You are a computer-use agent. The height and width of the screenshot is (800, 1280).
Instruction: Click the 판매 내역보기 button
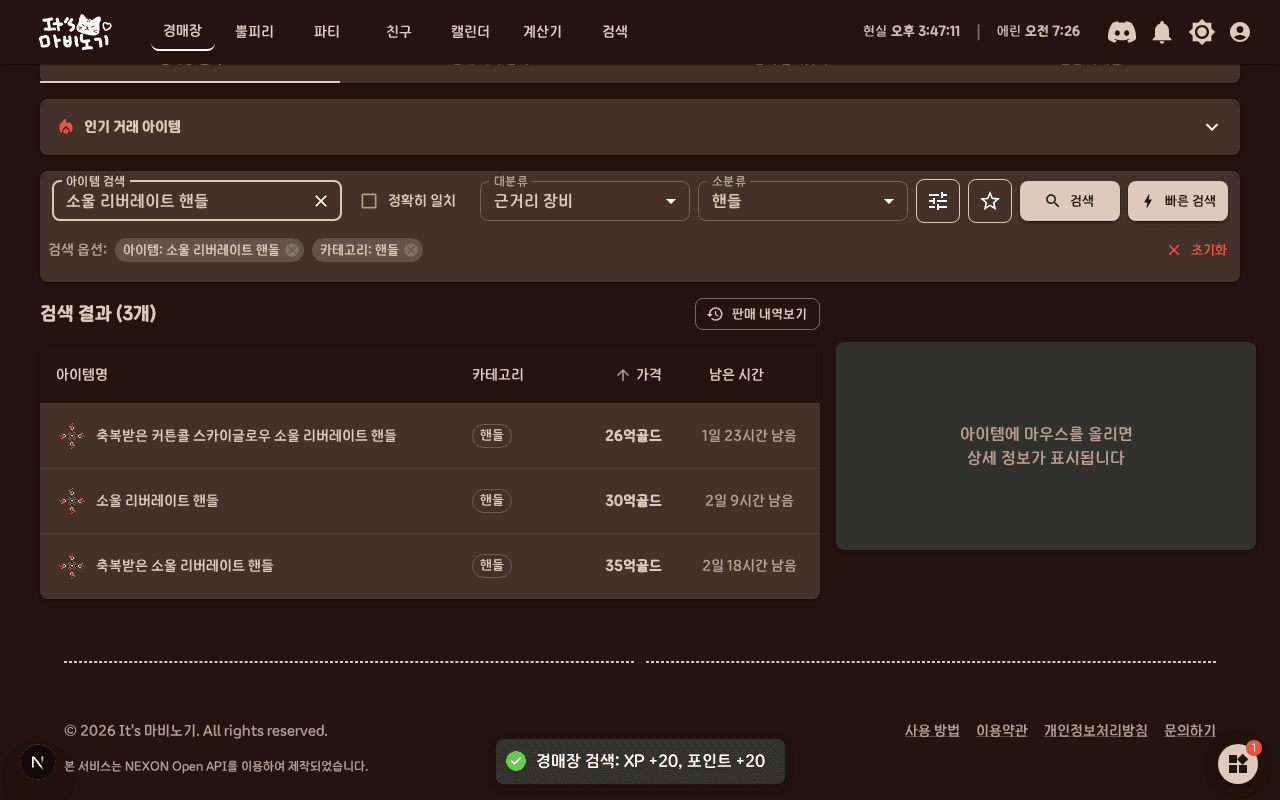click(x=757, y=314)
